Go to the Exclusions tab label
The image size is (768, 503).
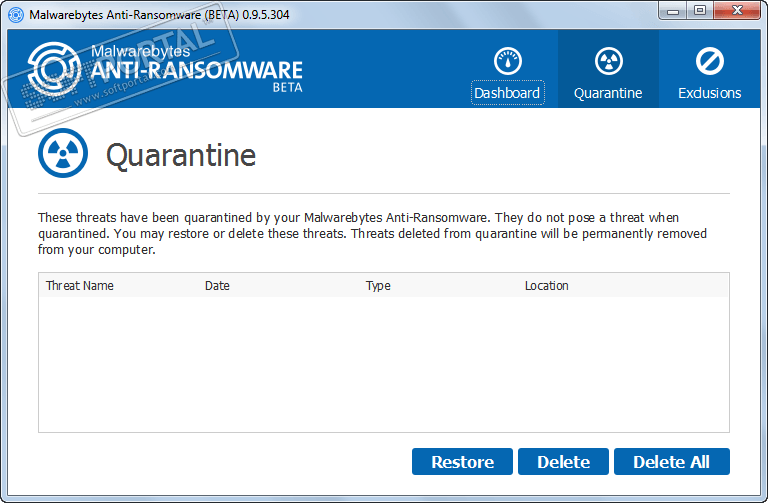(709, 93)
